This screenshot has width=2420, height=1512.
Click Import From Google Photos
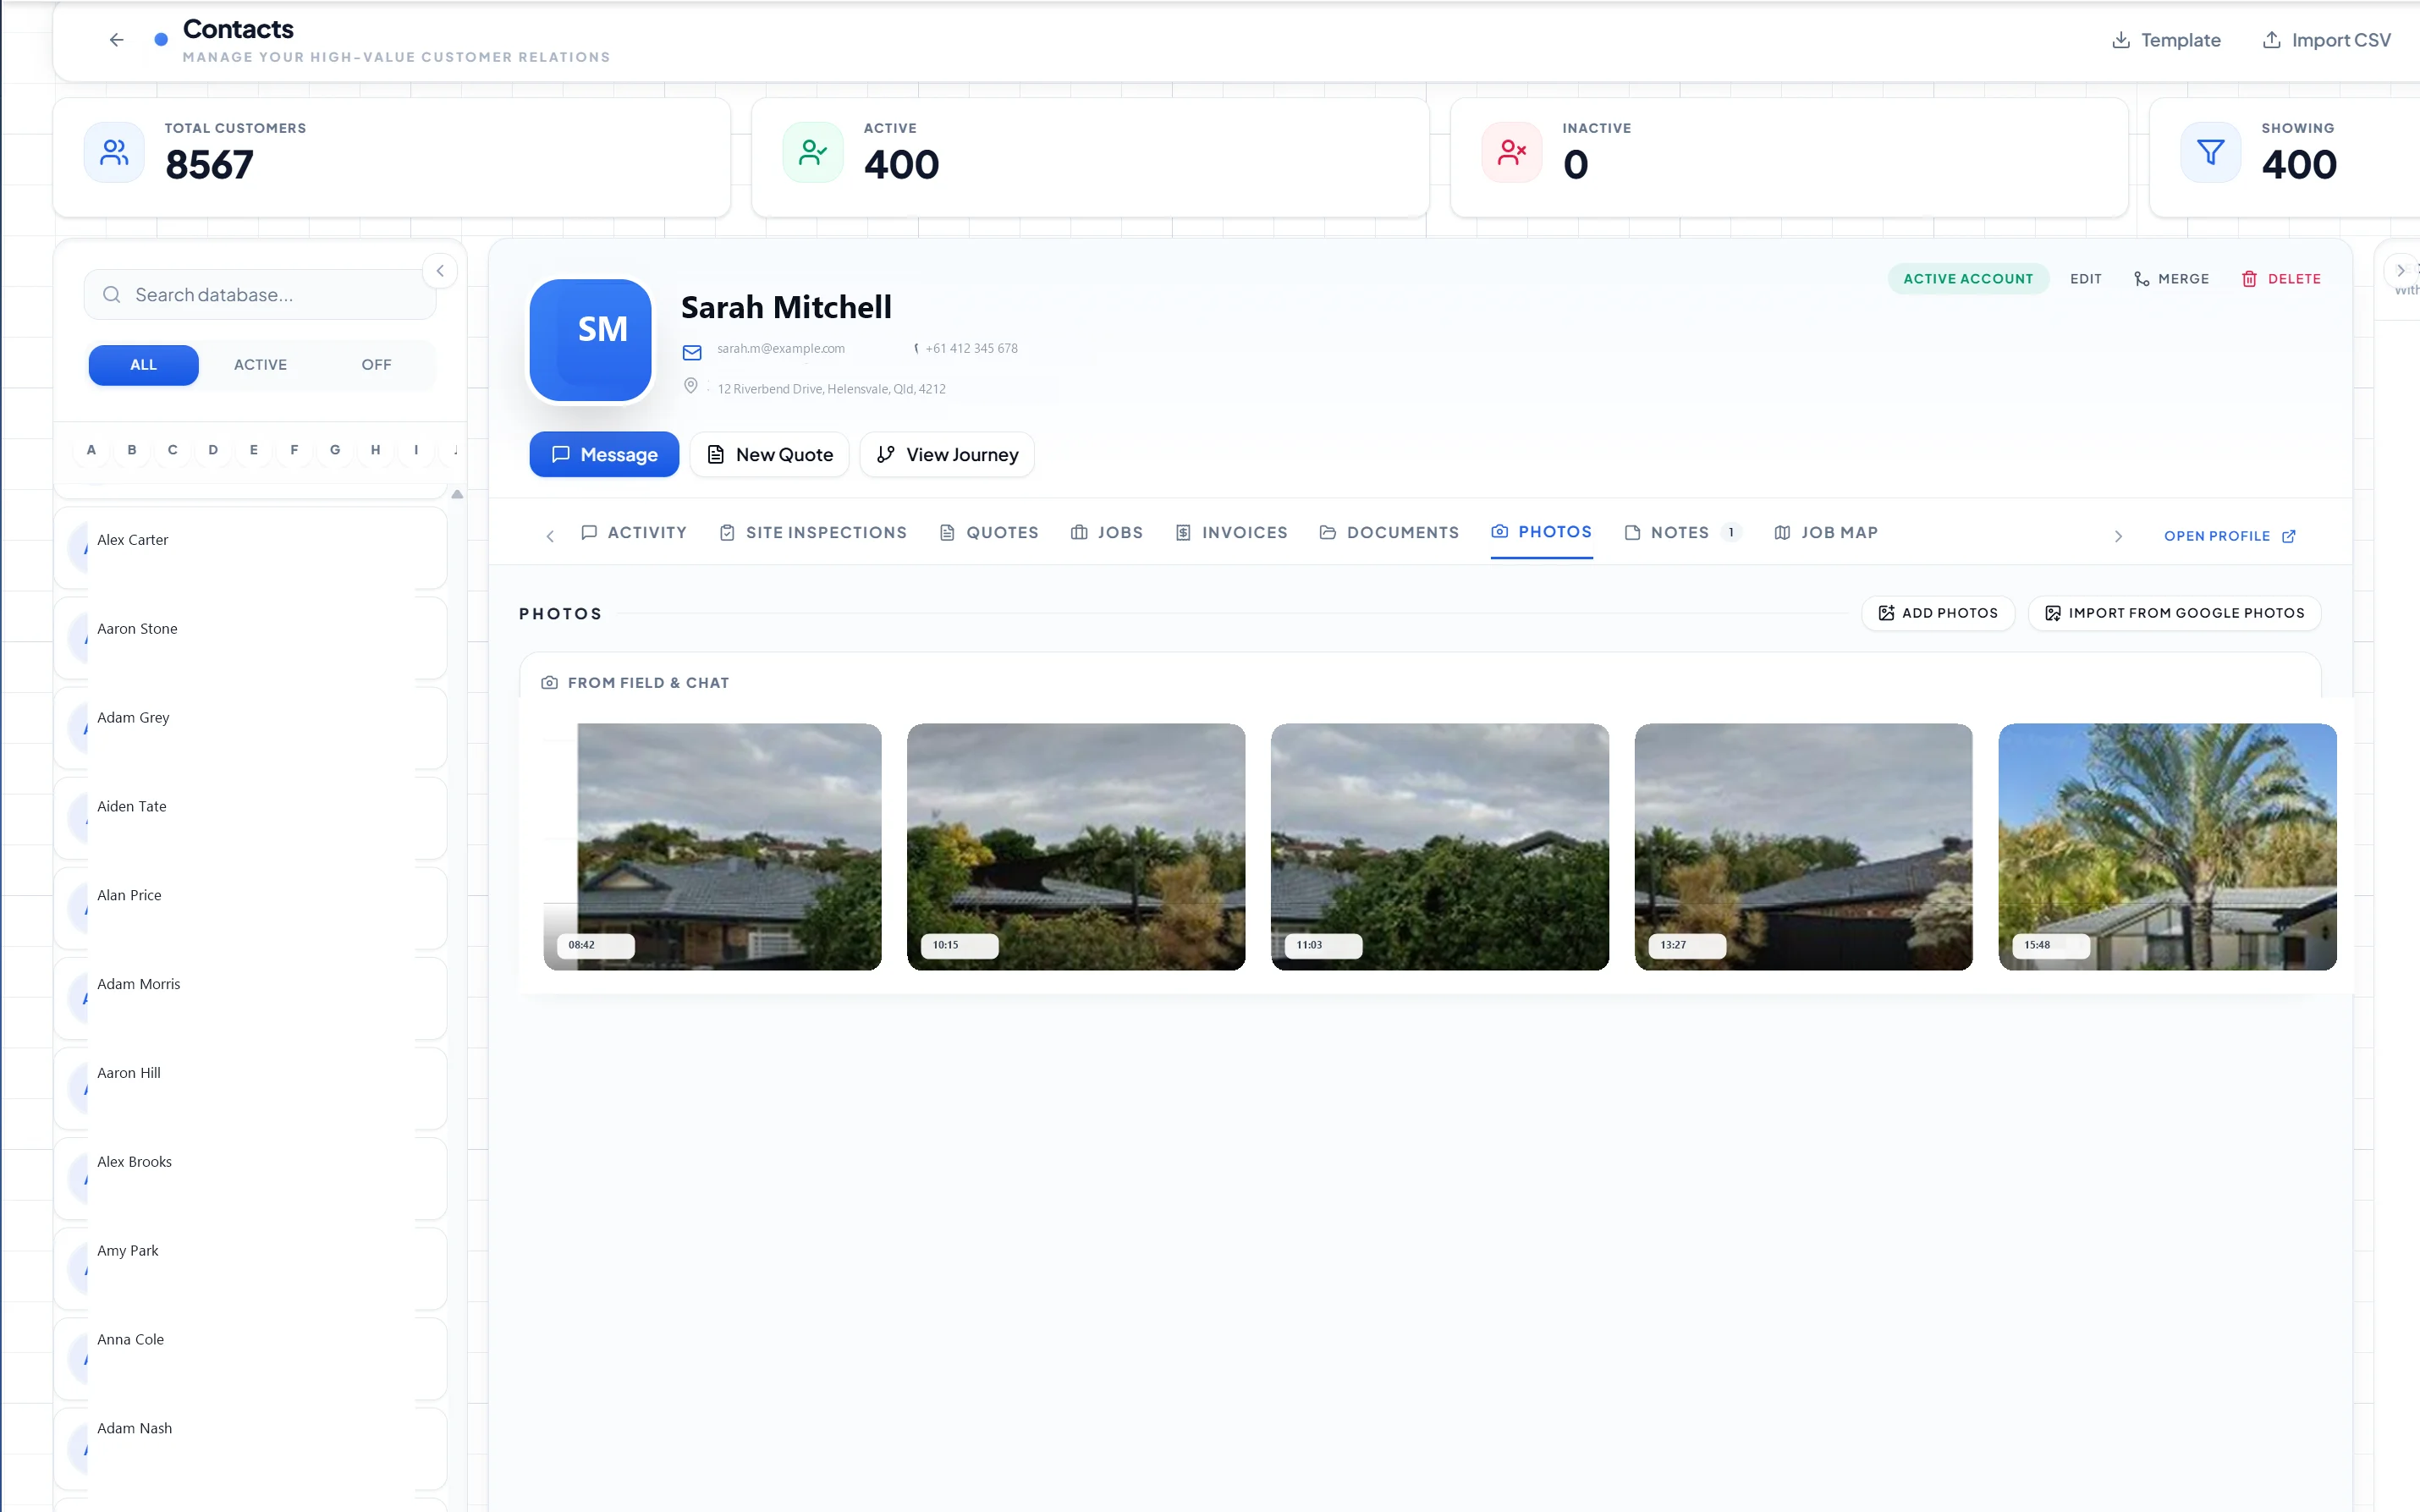[x=2174, y=613]
